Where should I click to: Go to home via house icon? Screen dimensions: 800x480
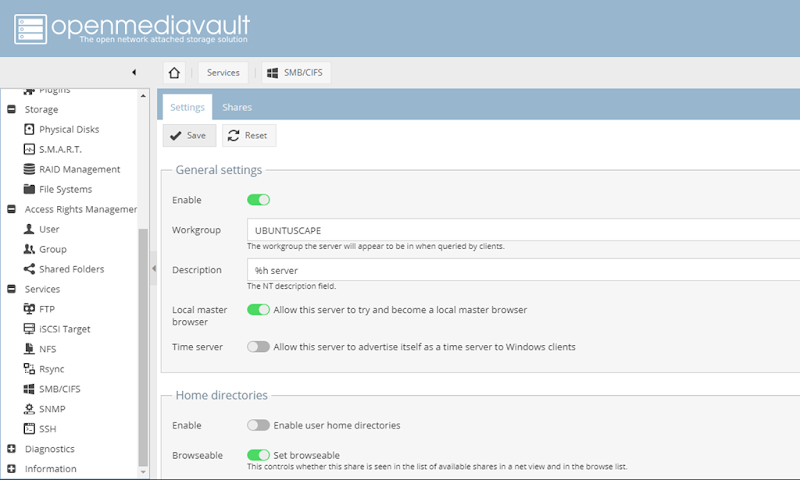tap(174, 72)
